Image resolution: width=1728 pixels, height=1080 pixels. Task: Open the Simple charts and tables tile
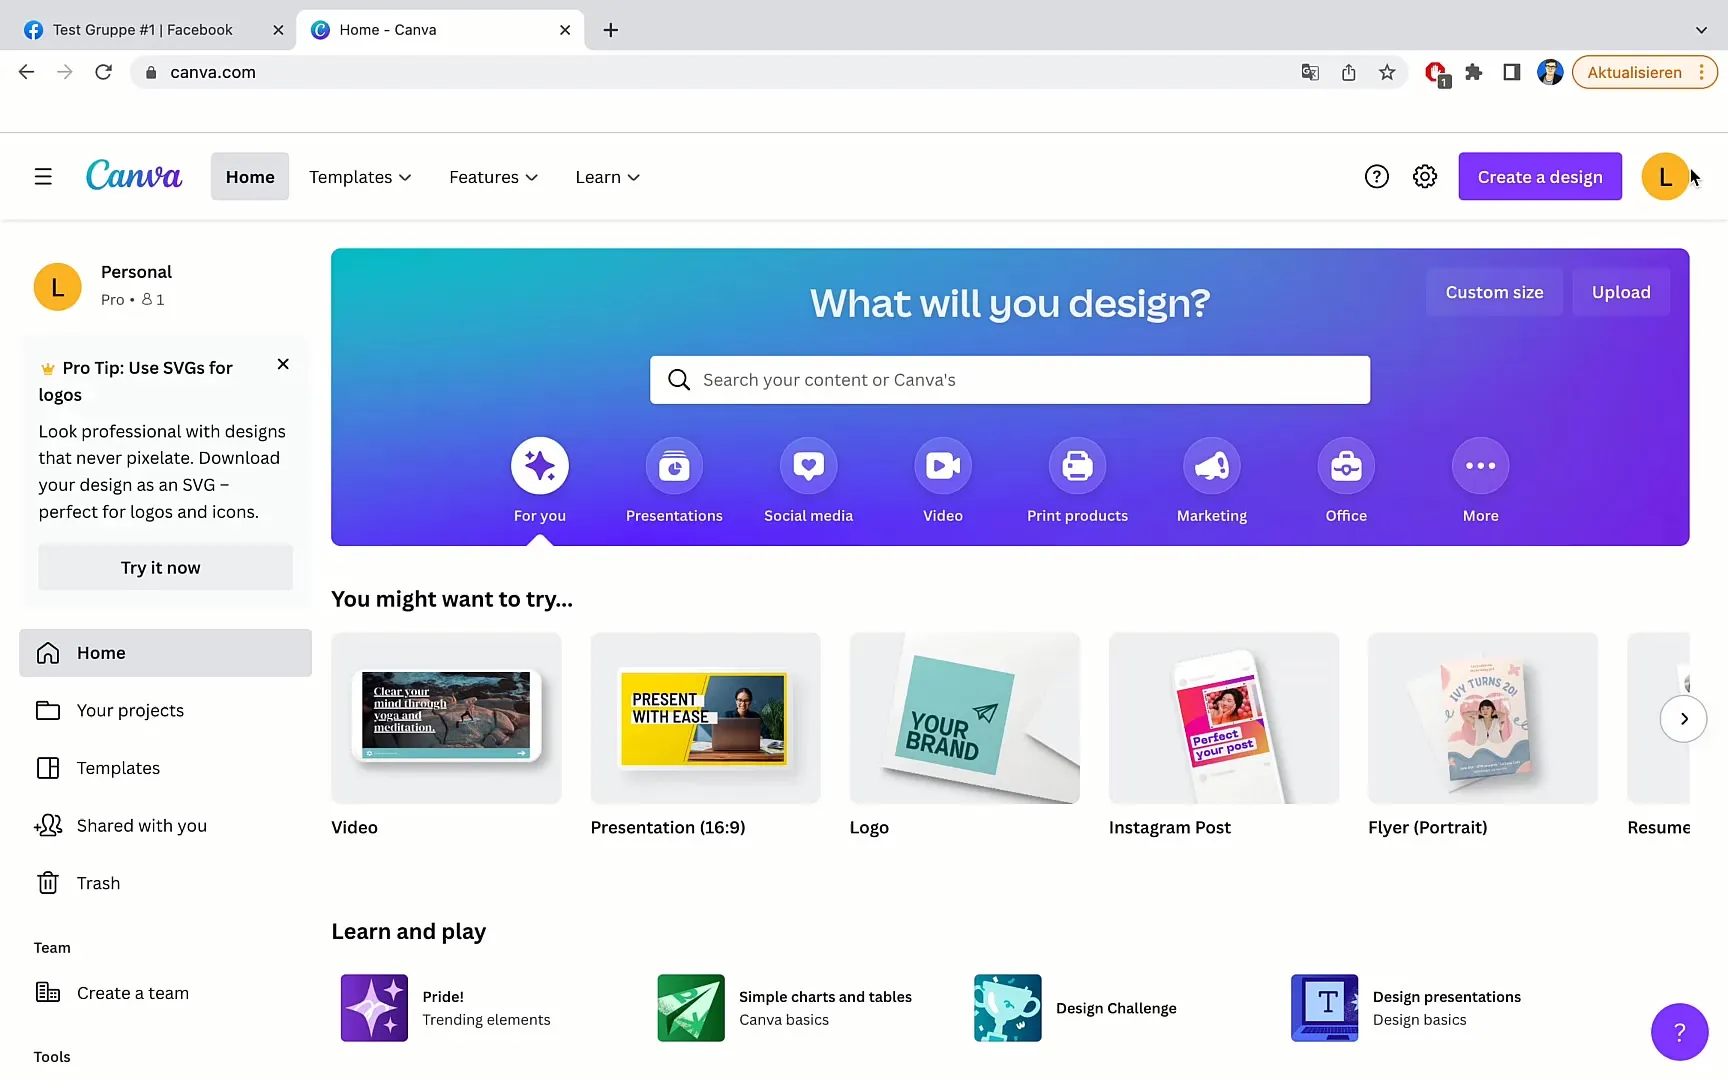[x=785, y=1008]
